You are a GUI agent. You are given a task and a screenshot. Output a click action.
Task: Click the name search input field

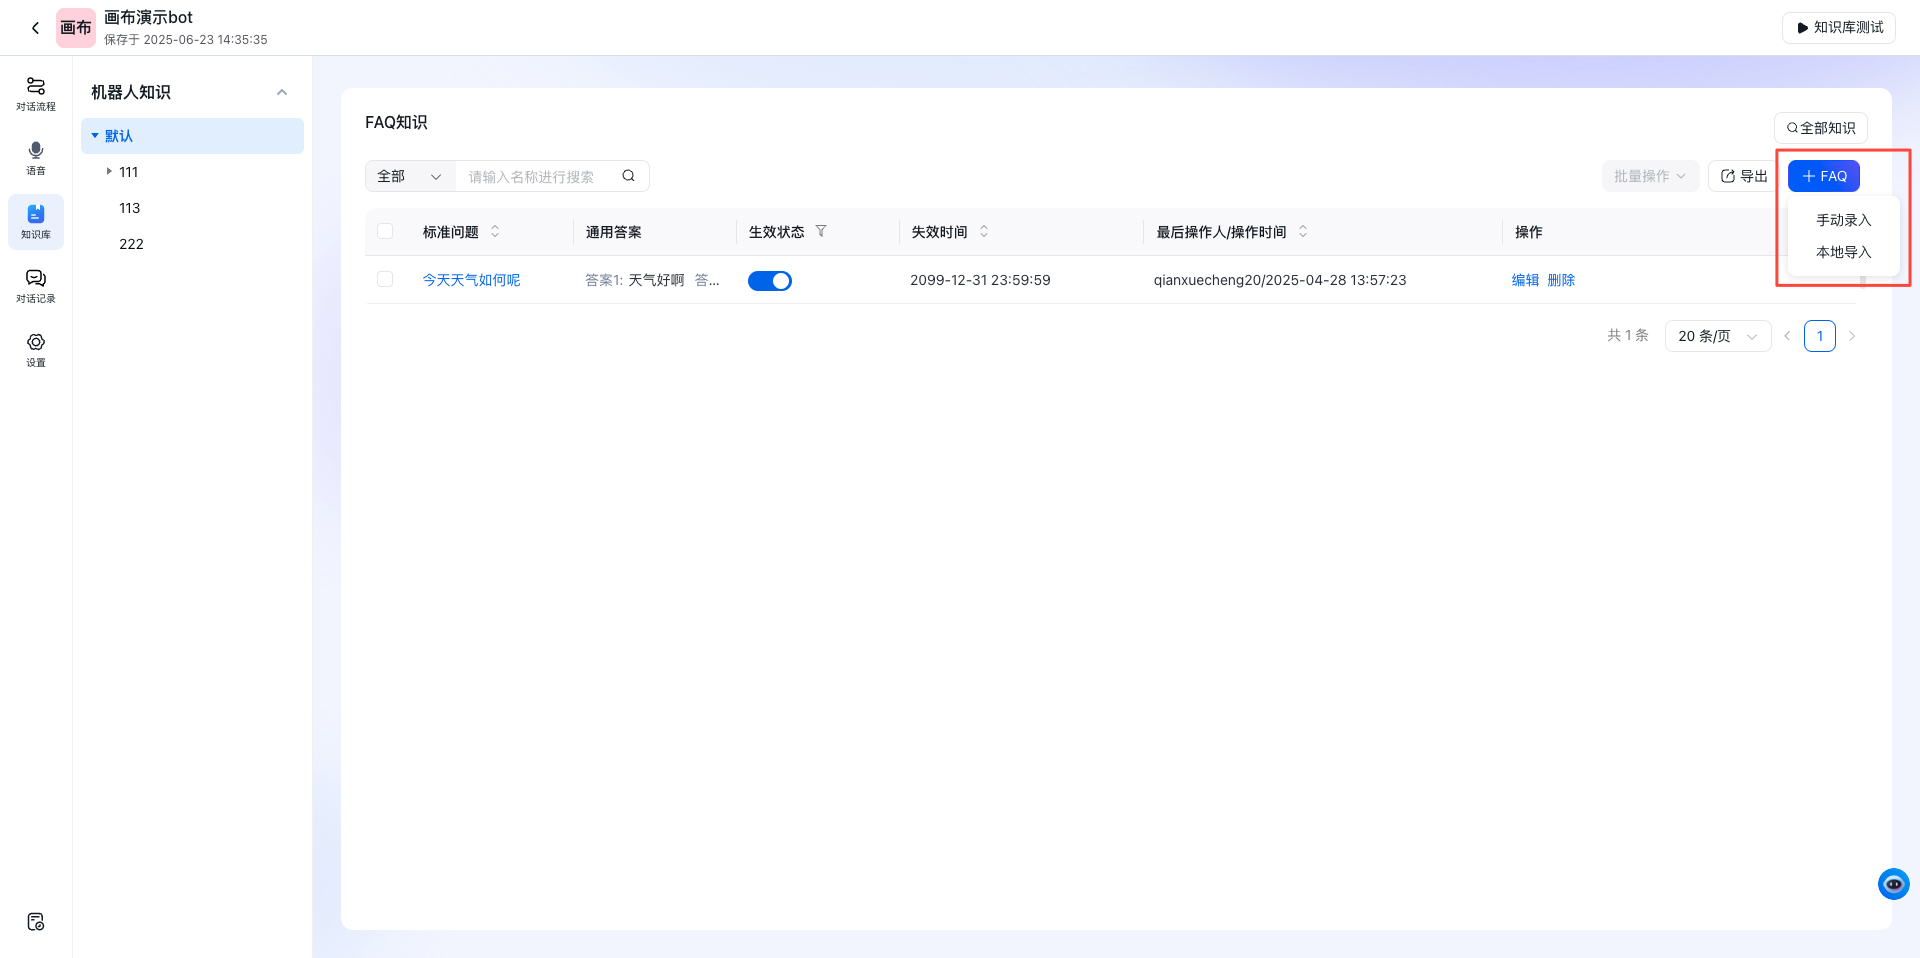point(540,176)
